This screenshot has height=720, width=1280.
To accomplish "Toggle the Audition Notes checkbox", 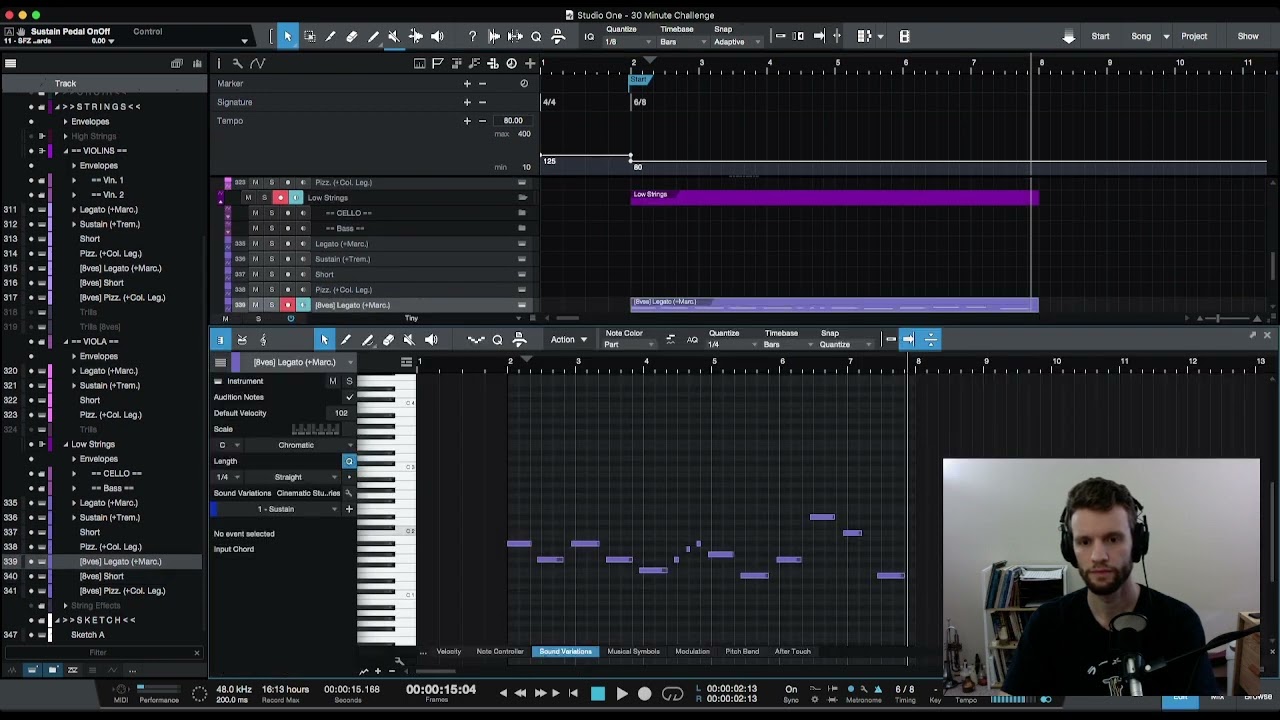I will tap(349, 397).
